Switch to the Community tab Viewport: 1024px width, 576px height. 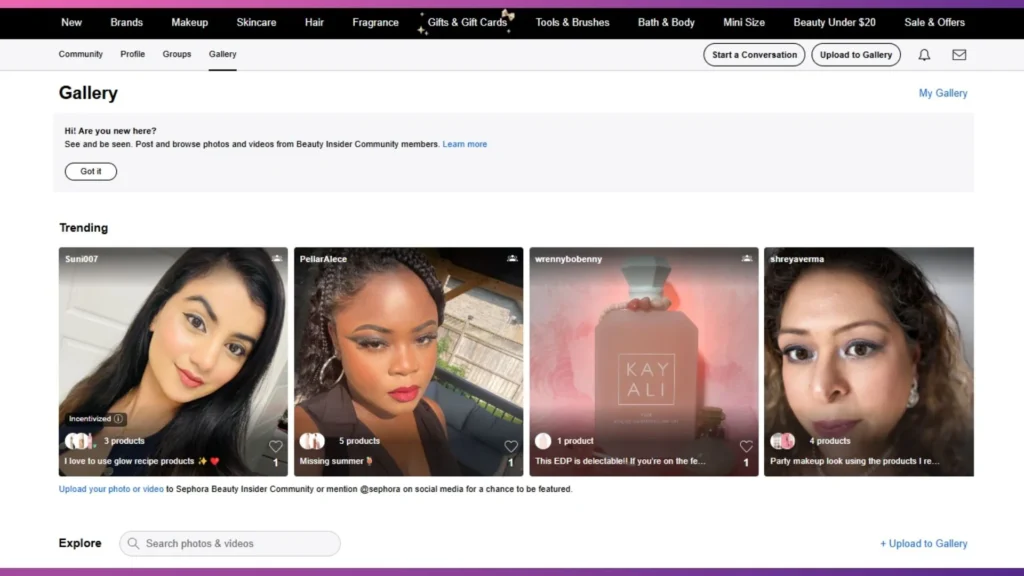80,54
